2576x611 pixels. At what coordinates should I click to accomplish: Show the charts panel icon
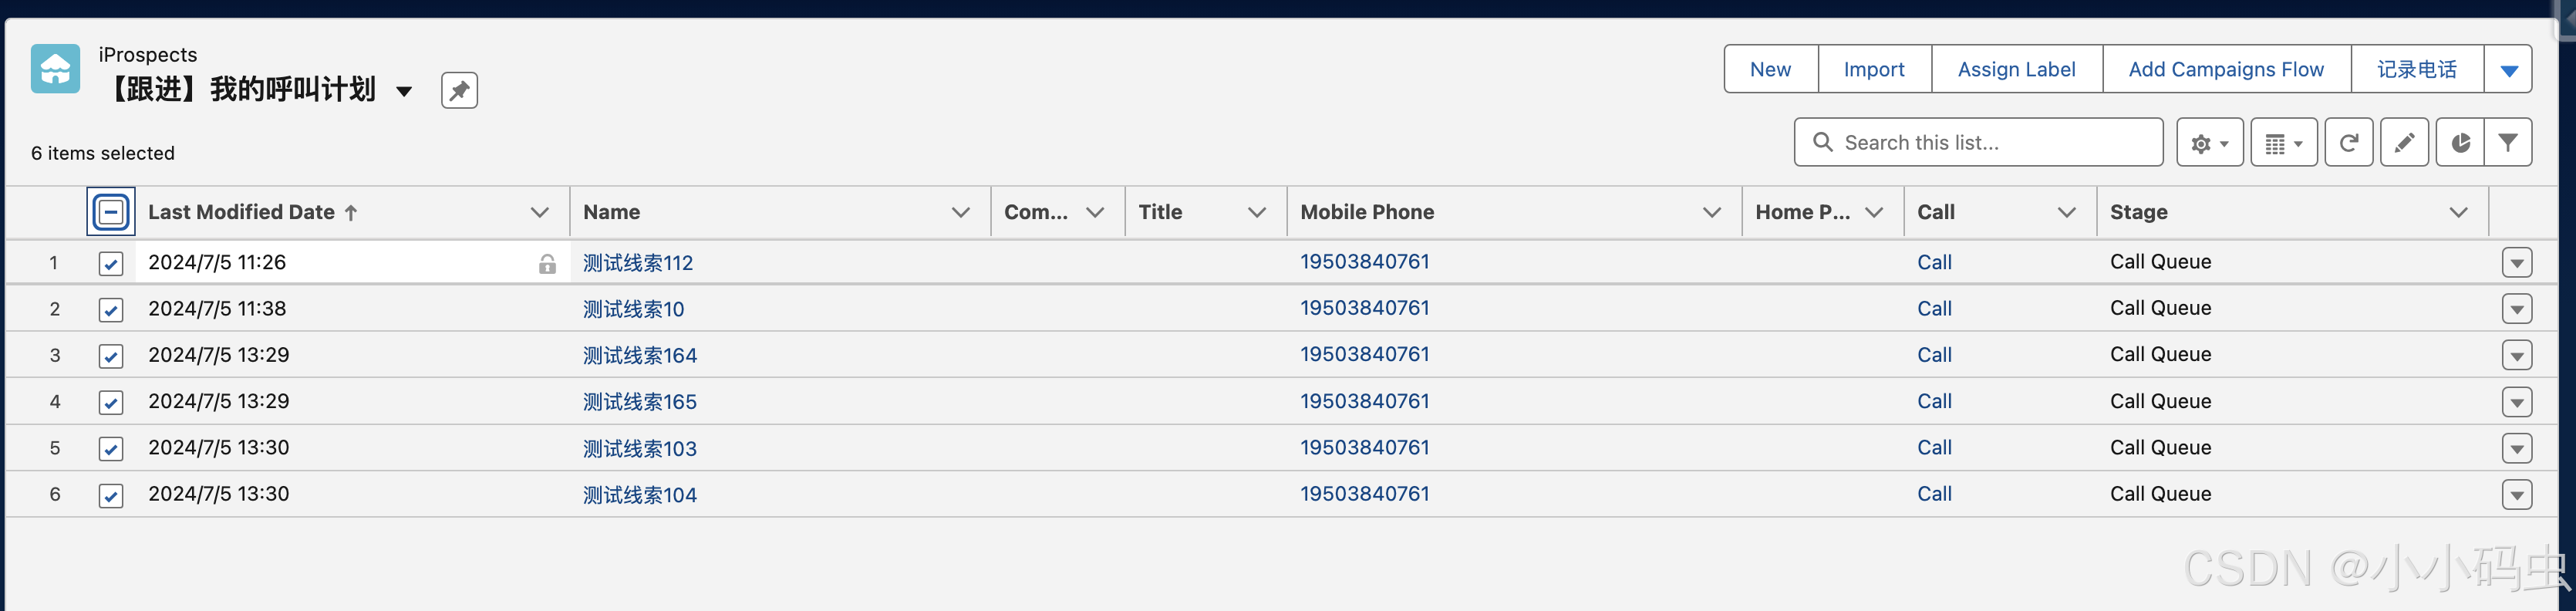click(x=2460, y=143)
